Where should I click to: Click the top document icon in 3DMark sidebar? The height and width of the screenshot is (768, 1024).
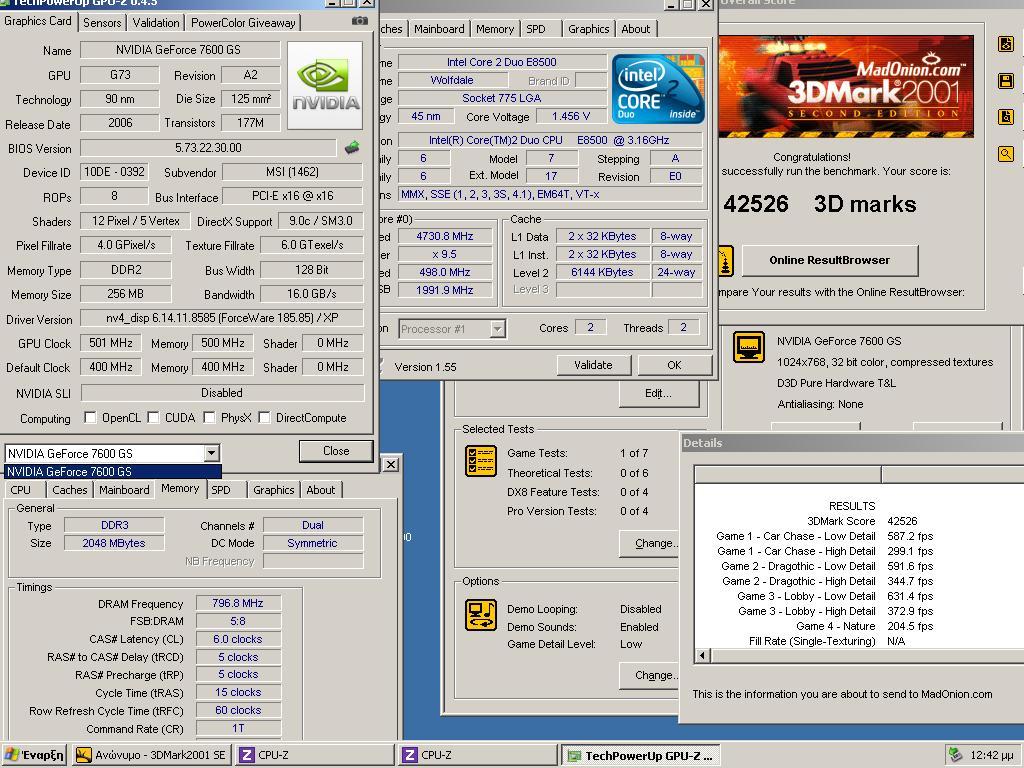tap(1006, 44)
